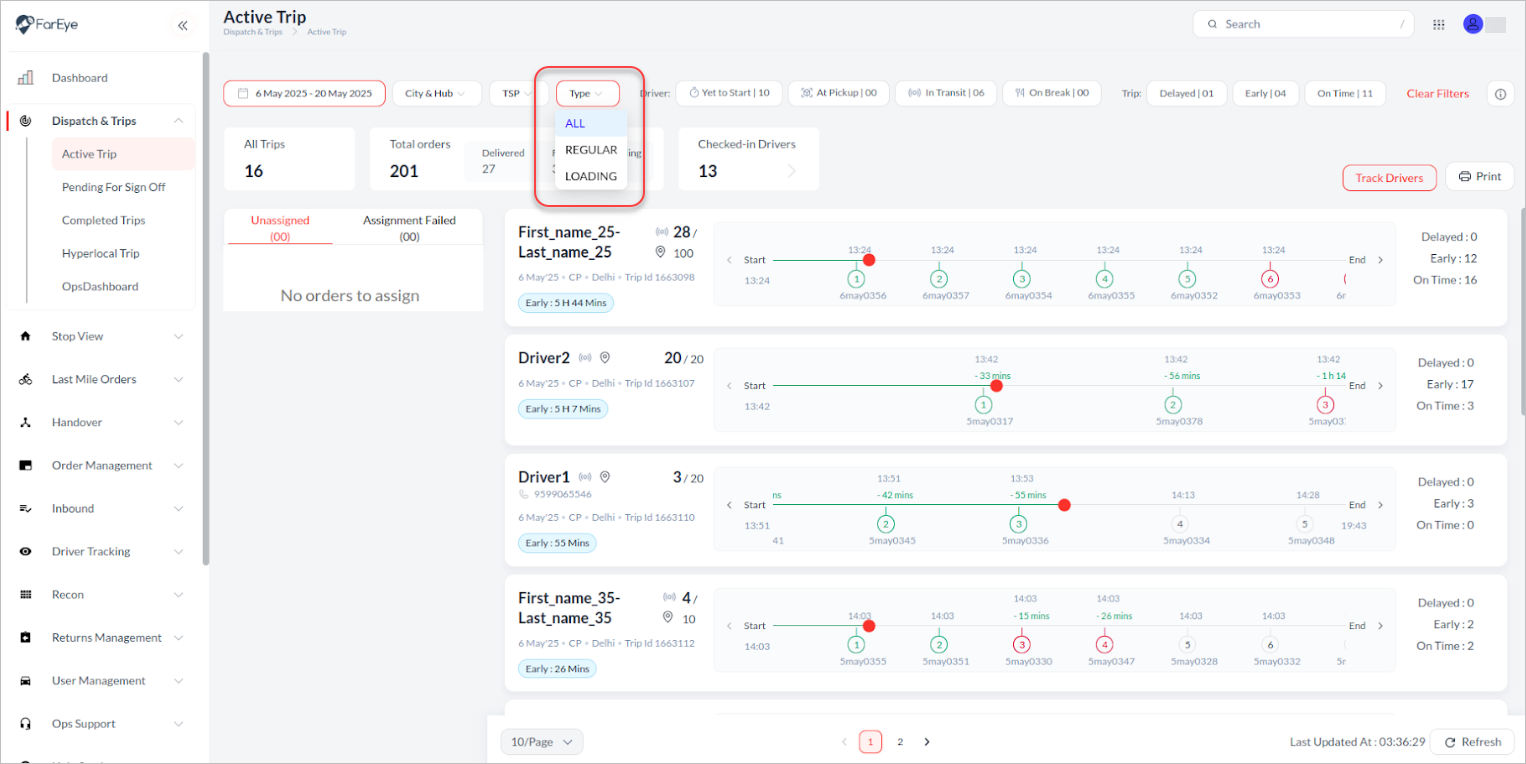
Task: Click stop 6 marker 6may0353
Action: tap(1270, 279)
